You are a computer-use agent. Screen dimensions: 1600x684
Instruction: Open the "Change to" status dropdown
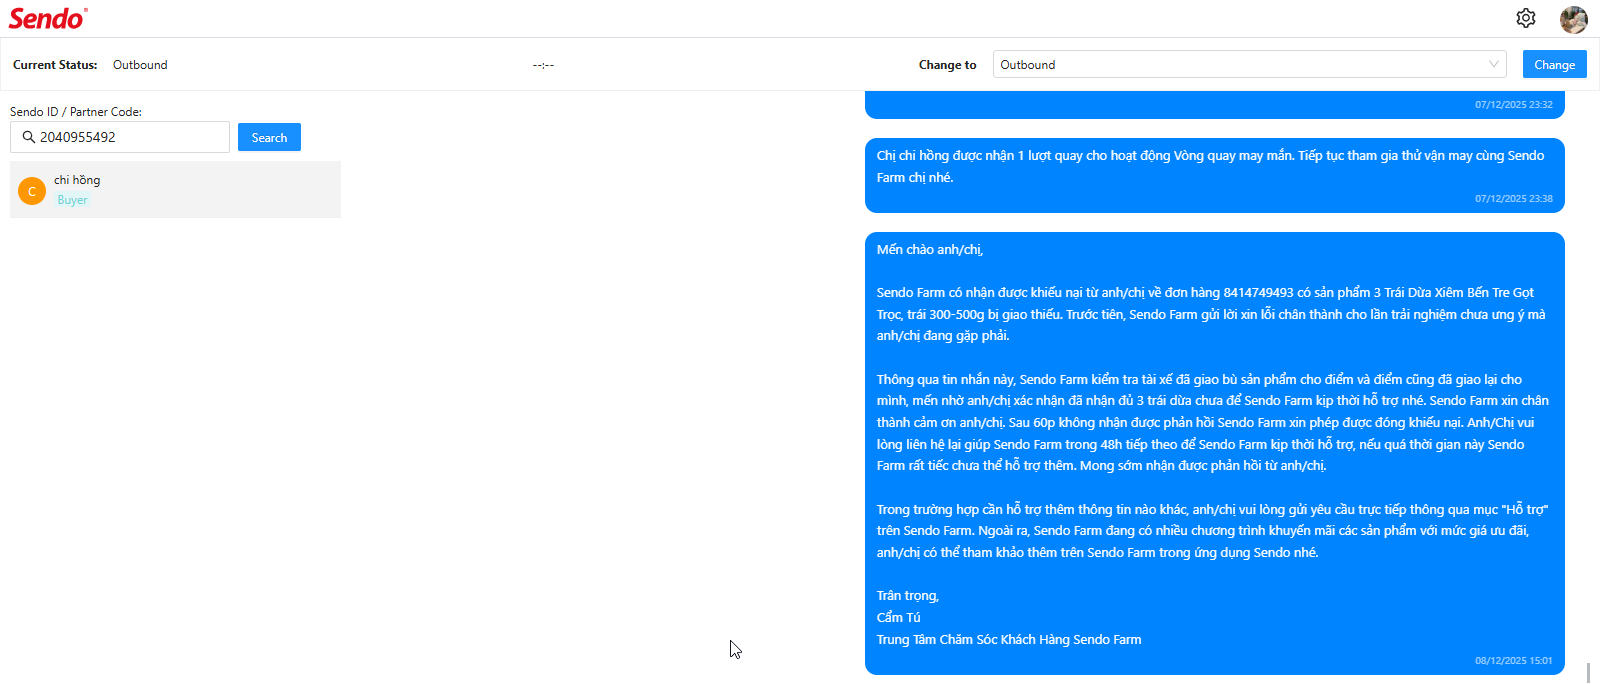point(1240,64)
